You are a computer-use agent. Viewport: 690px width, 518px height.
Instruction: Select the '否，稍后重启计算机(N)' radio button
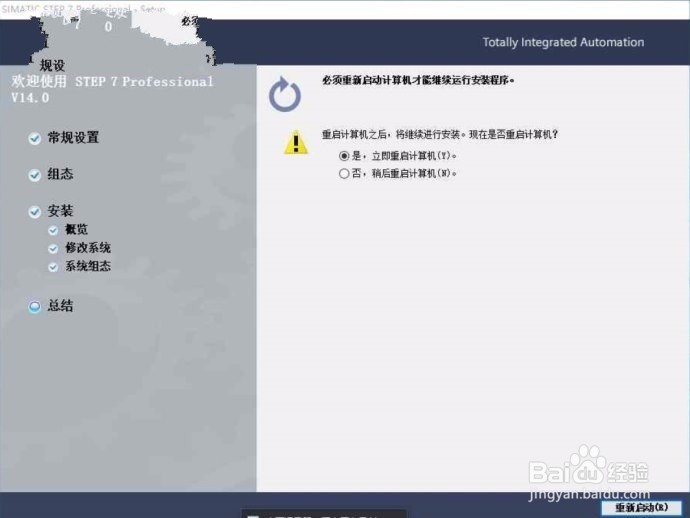(344, 173)
